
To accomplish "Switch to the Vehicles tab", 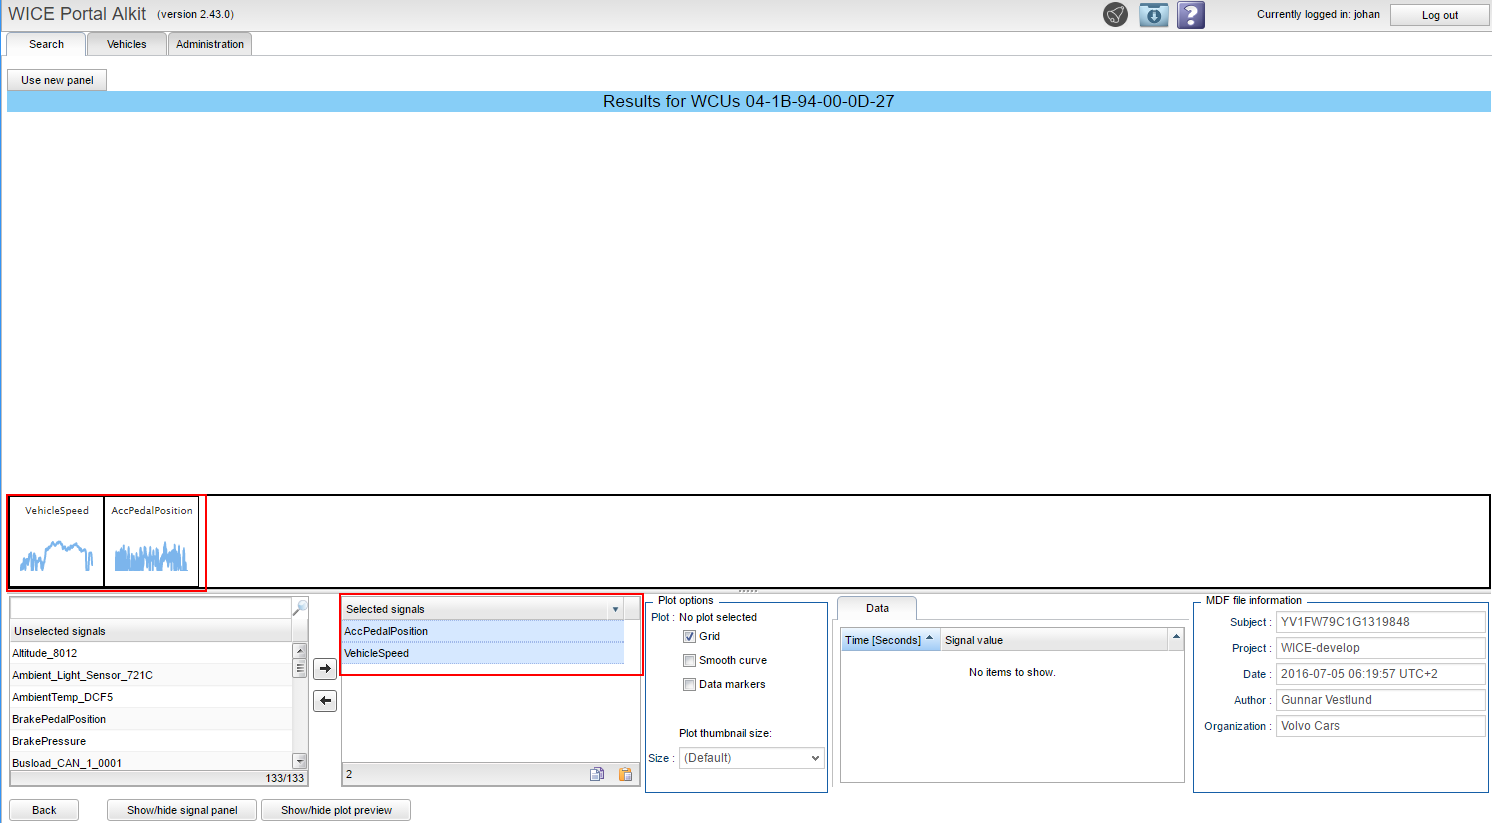I will pos(126,44).
